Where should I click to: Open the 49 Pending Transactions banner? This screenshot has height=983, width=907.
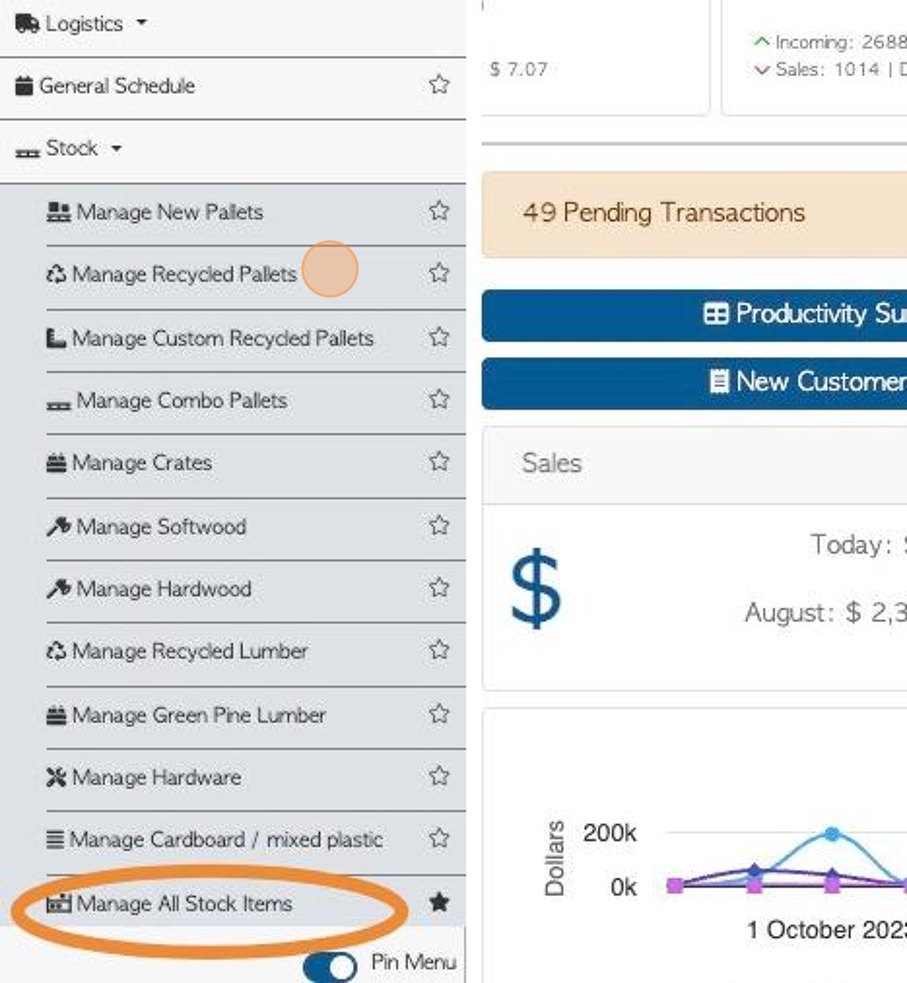tap(695, 213)
